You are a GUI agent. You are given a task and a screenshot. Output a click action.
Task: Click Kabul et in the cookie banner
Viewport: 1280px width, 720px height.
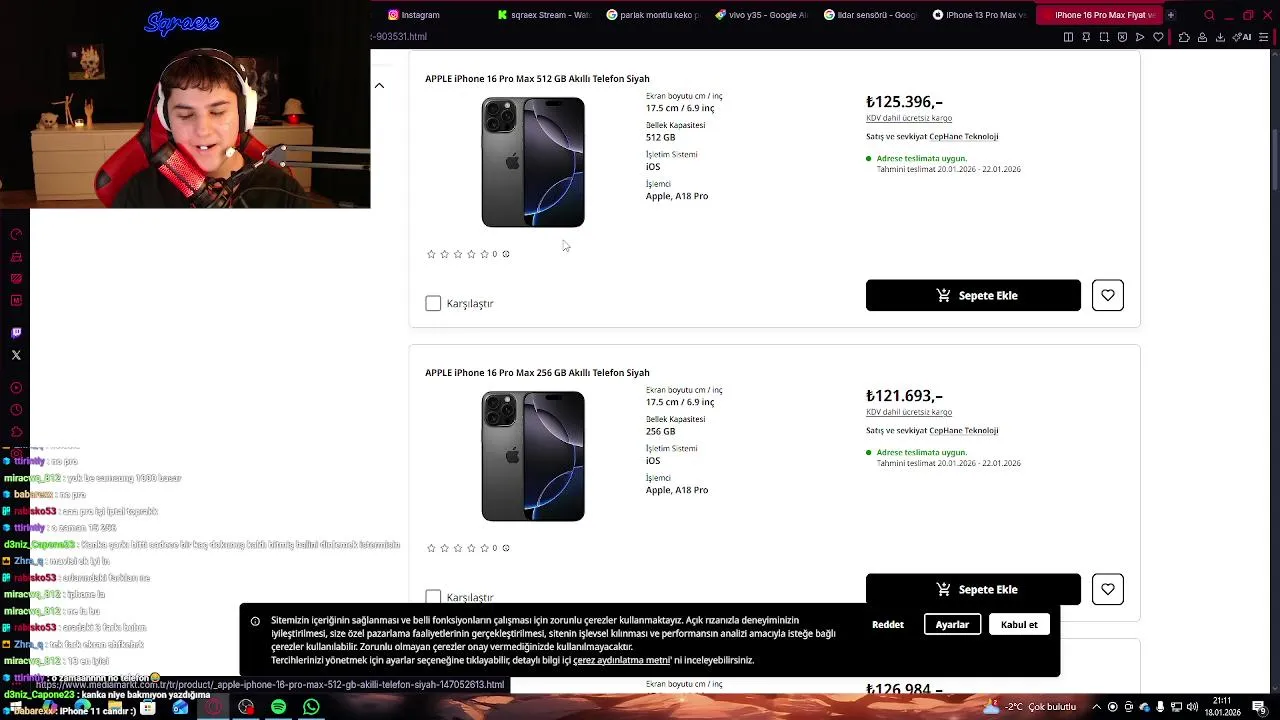coord(1019,624)
